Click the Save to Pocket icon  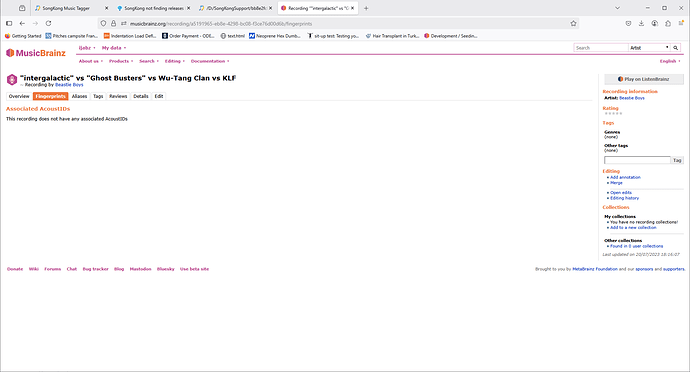628,23
